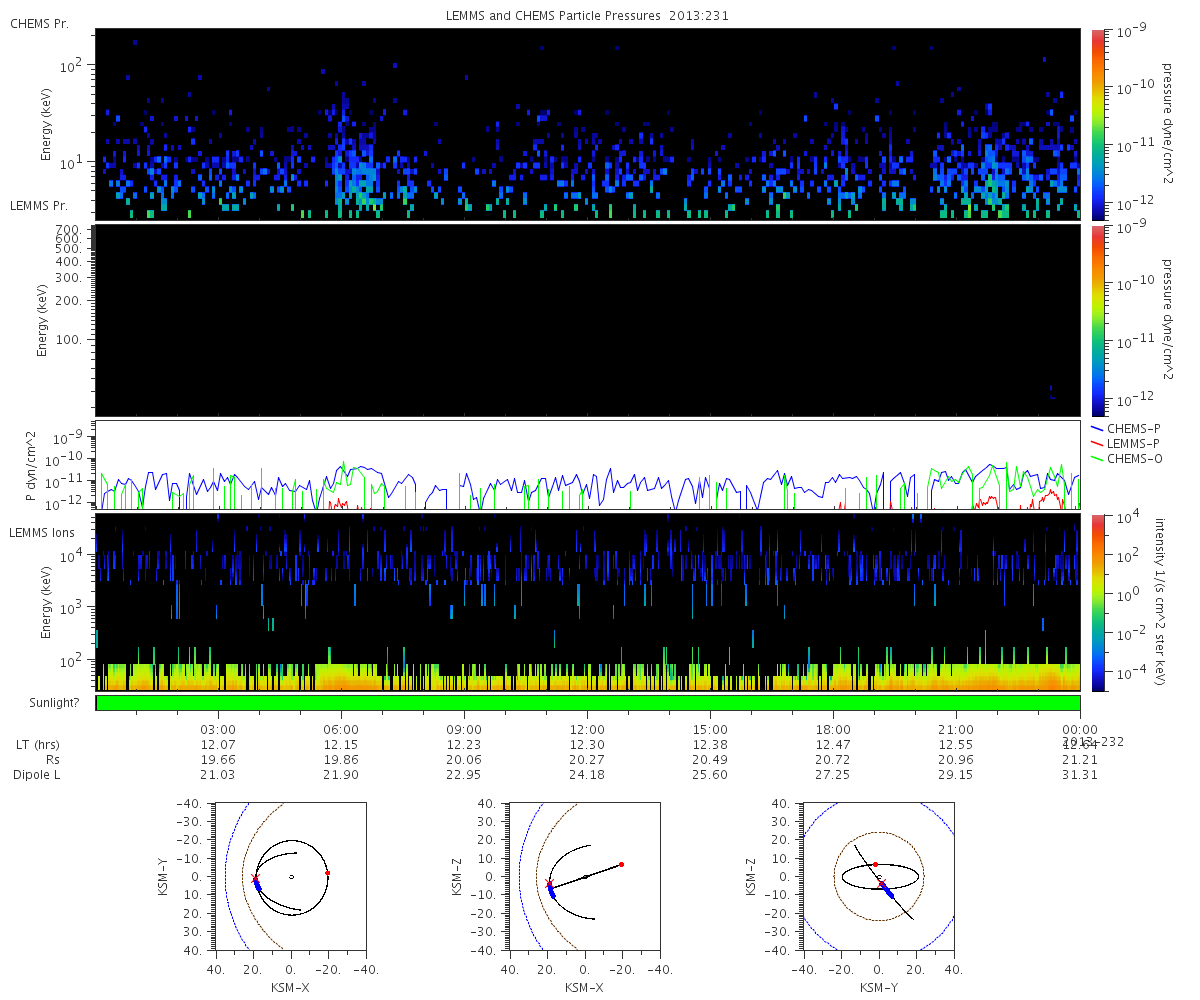
Task: Click the LT (hrs) row label
Action: click(x=37, y=745)
